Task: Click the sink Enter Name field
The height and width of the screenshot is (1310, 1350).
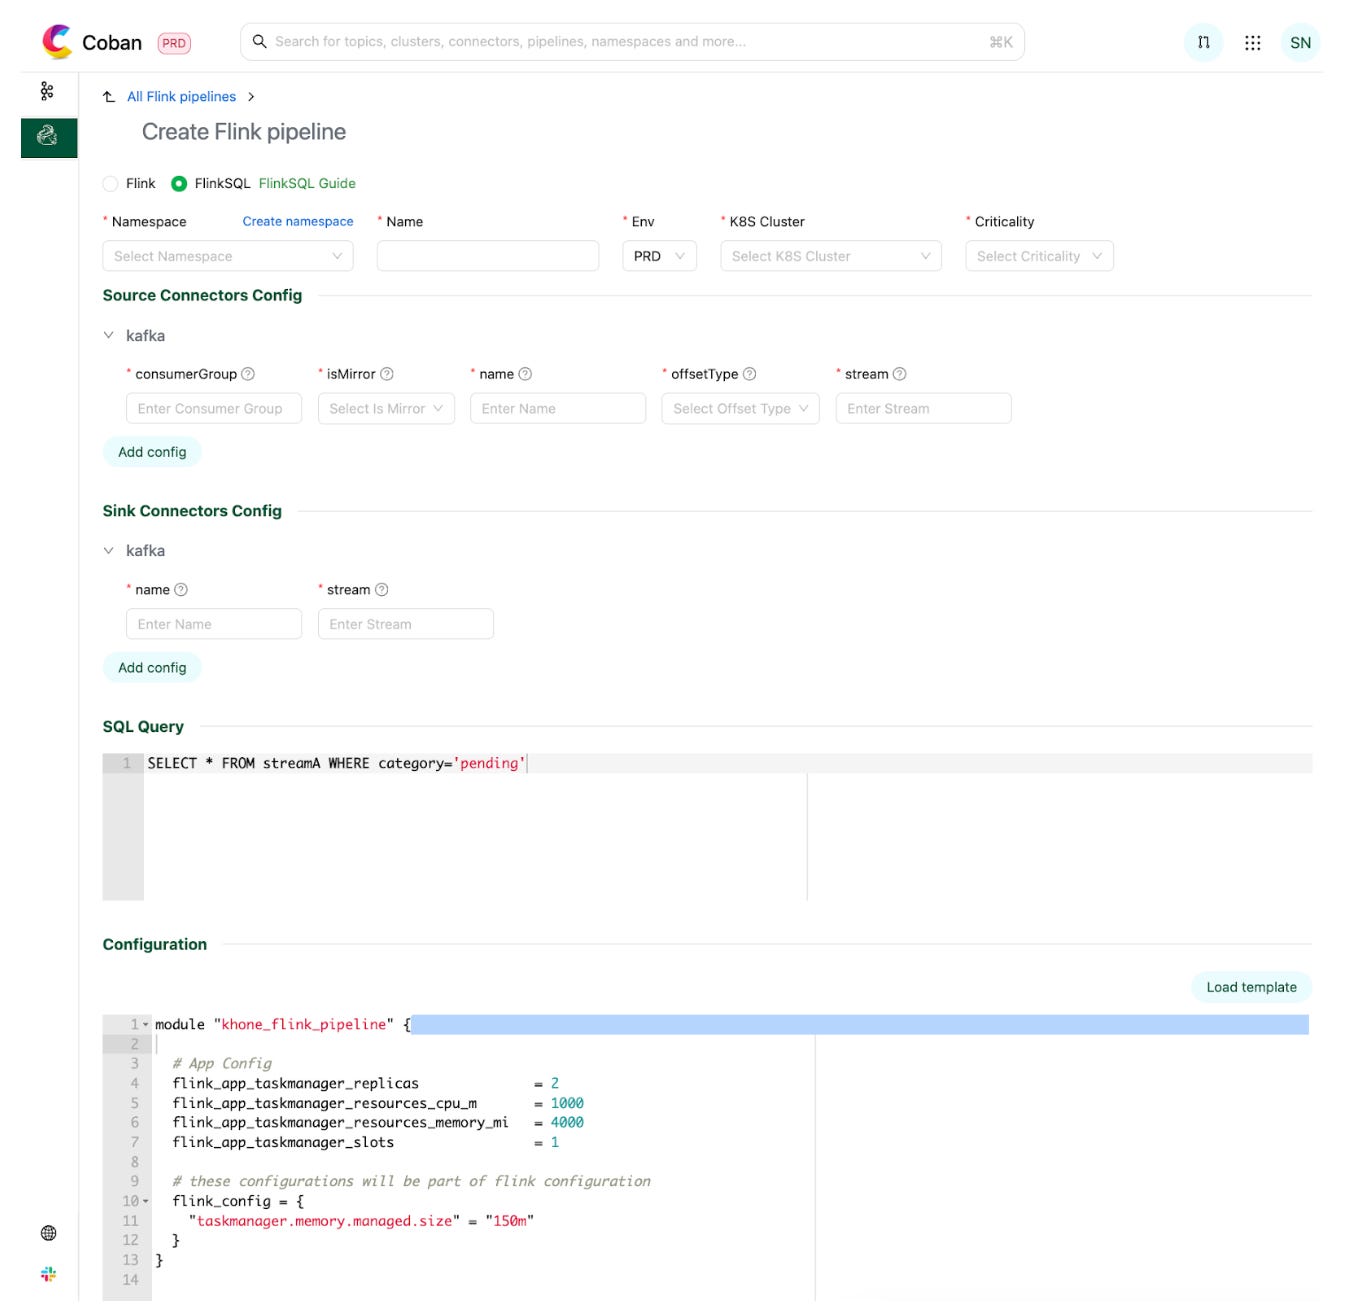Action: 214,624
